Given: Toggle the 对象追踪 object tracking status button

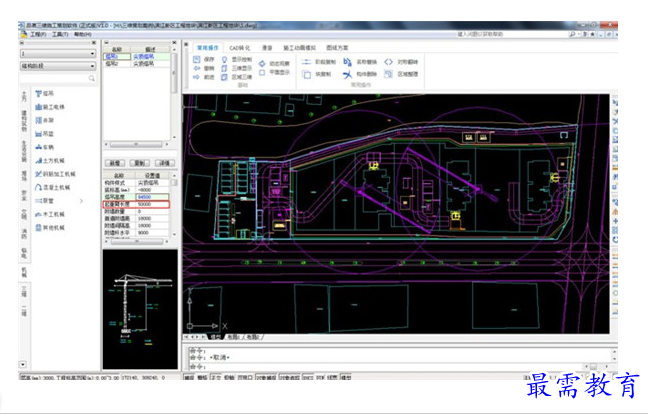Looking at the screenshot, I should (289, 377).
